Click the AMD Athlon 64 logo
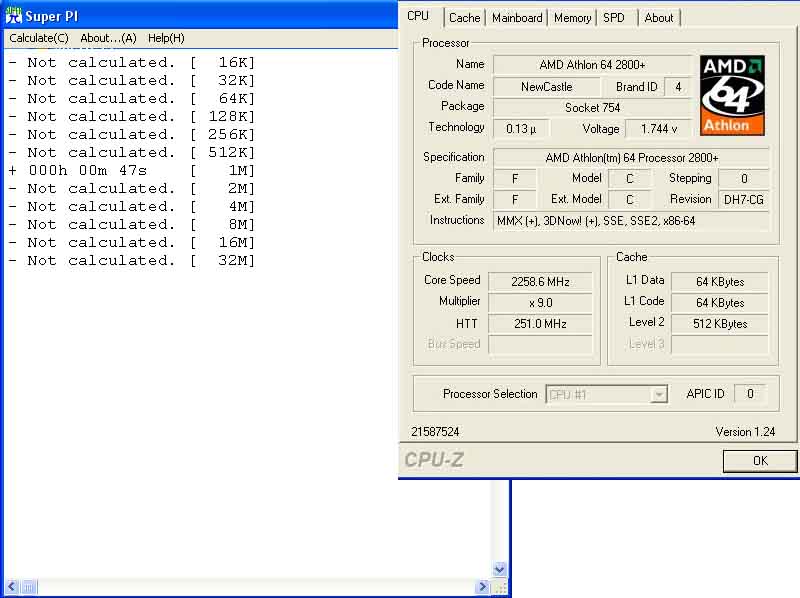 732,95
